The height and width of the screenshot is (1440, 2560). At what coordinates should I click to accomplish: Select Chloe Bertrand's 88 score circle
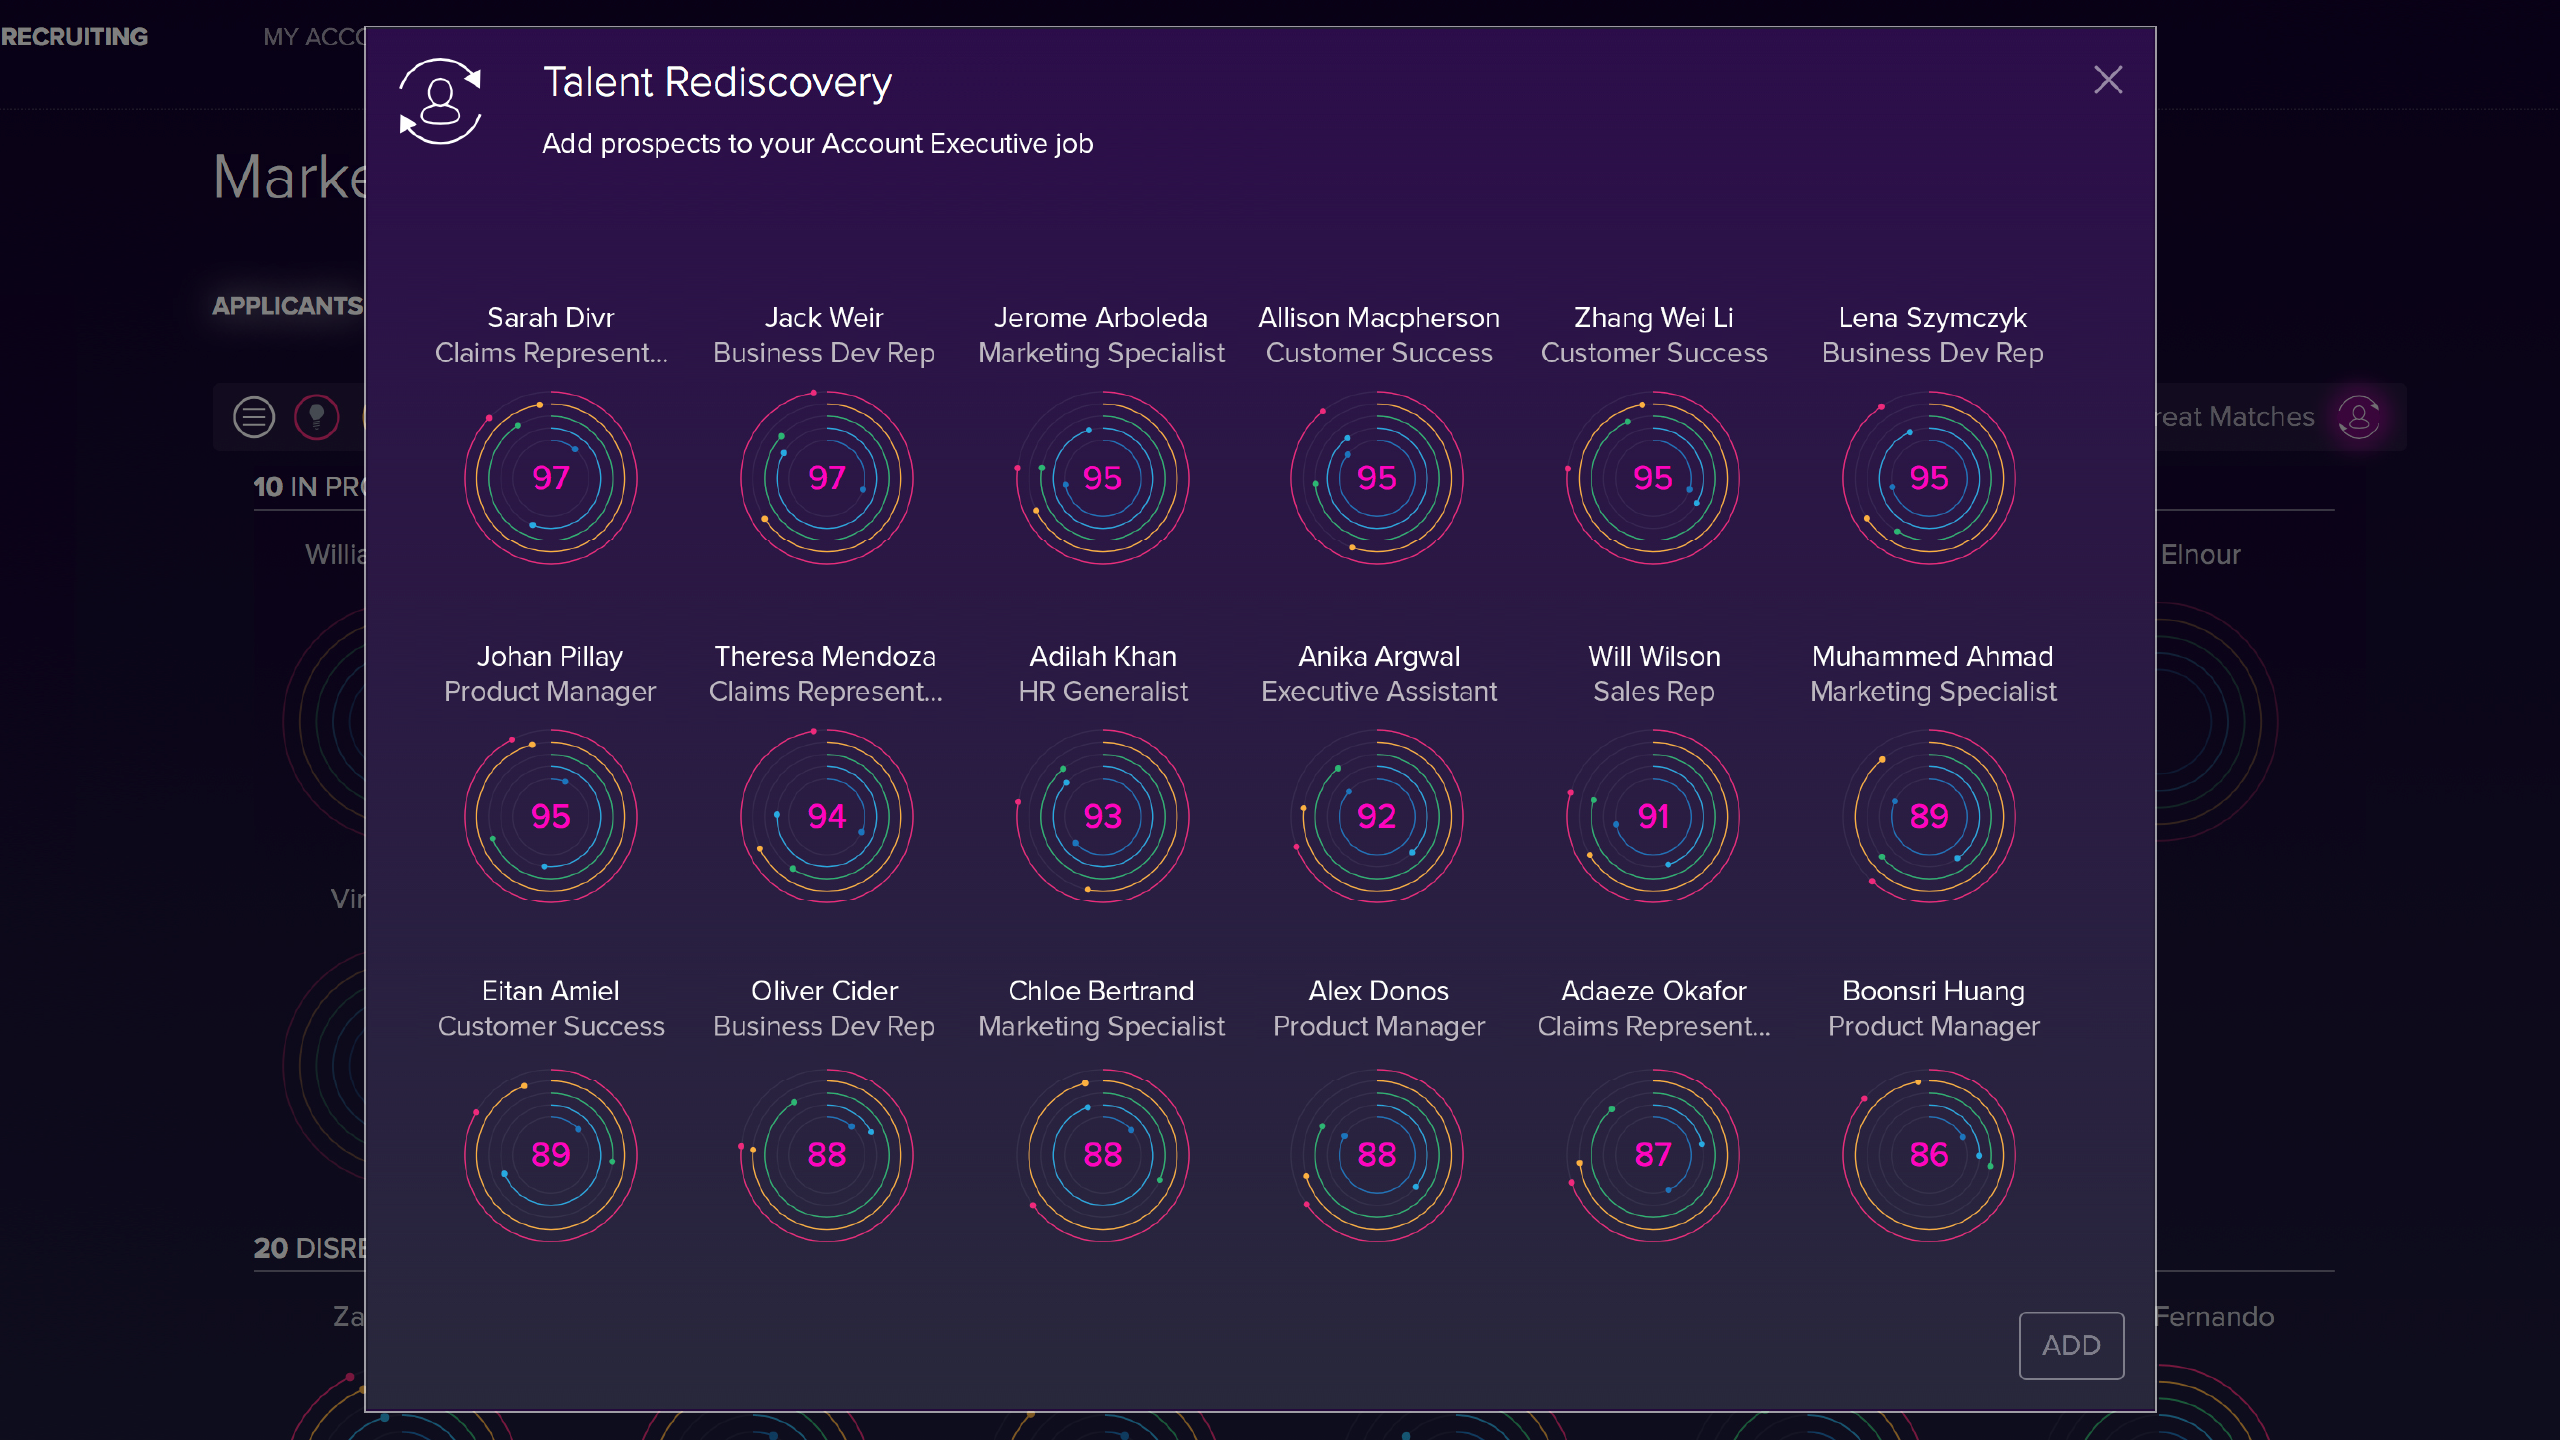pyautogui.click(x=1102, y=1155)
